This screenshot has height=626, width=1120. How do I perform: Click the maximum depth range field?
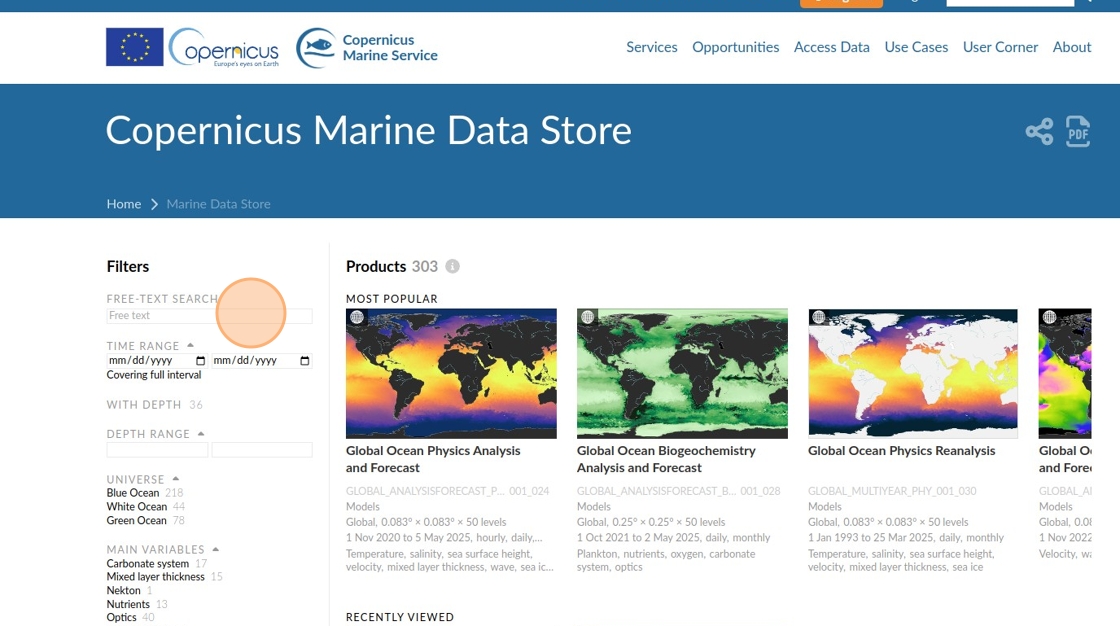[x=262, y=450]
